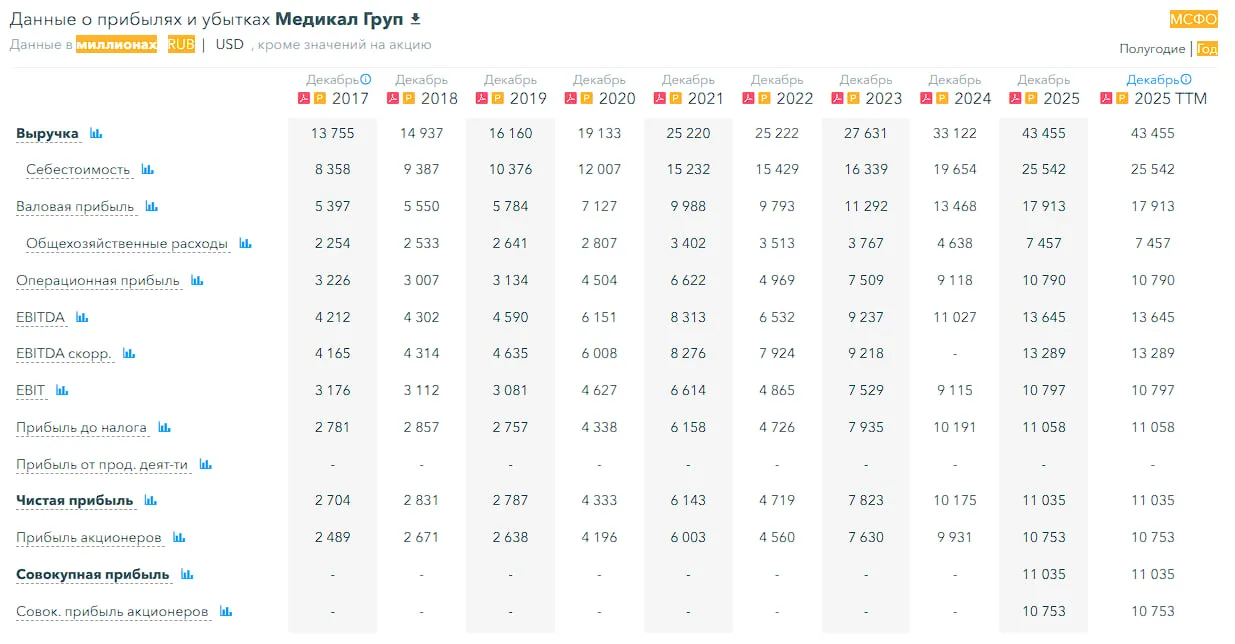Open the chart icon next to Выручка
Screen dimensions: 1235x644
coord(96,133)
